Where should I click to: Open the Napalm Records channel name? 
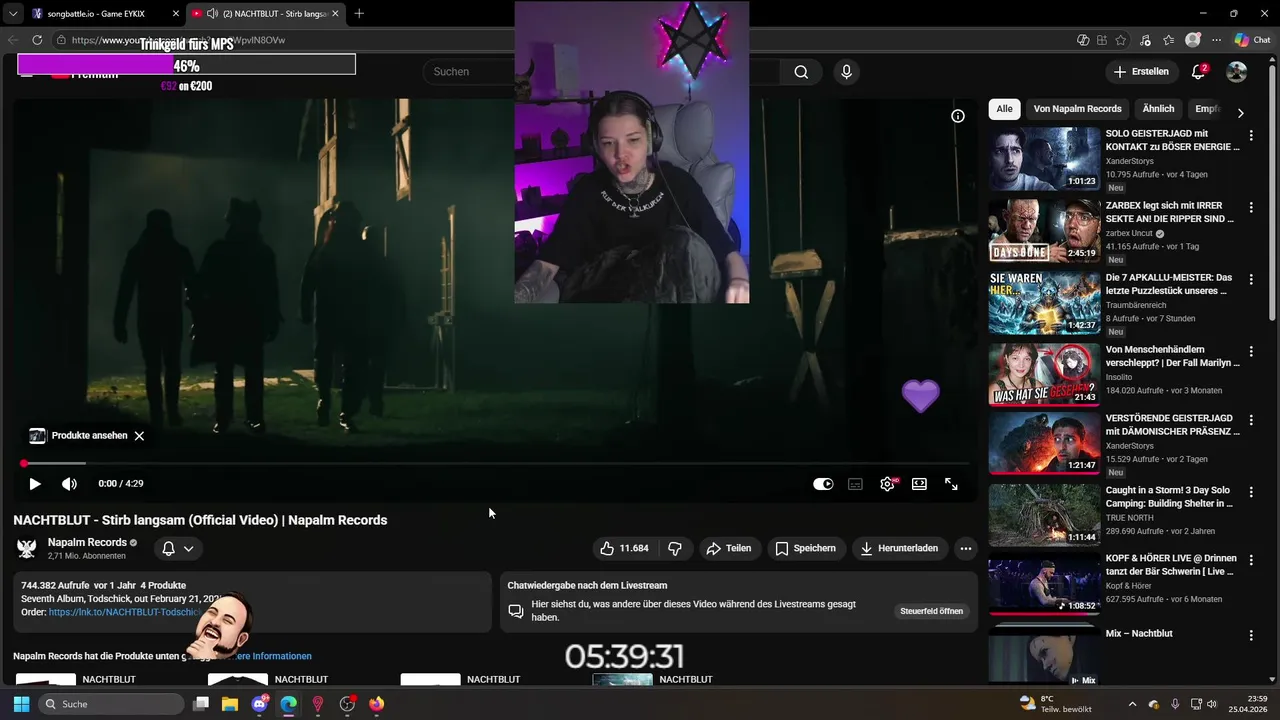coord(87,542)
